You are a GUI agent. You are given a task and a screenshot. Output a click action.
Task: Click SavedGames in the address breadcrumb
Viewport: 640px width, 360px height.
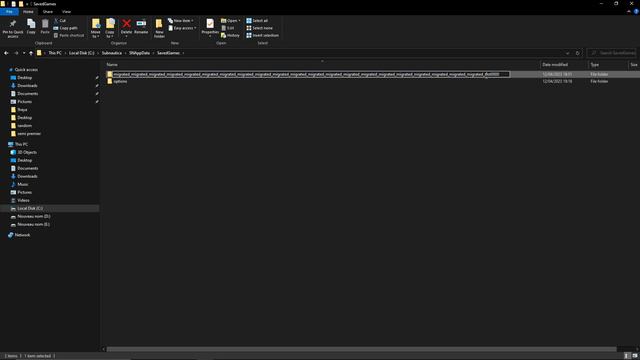(168, 53)
